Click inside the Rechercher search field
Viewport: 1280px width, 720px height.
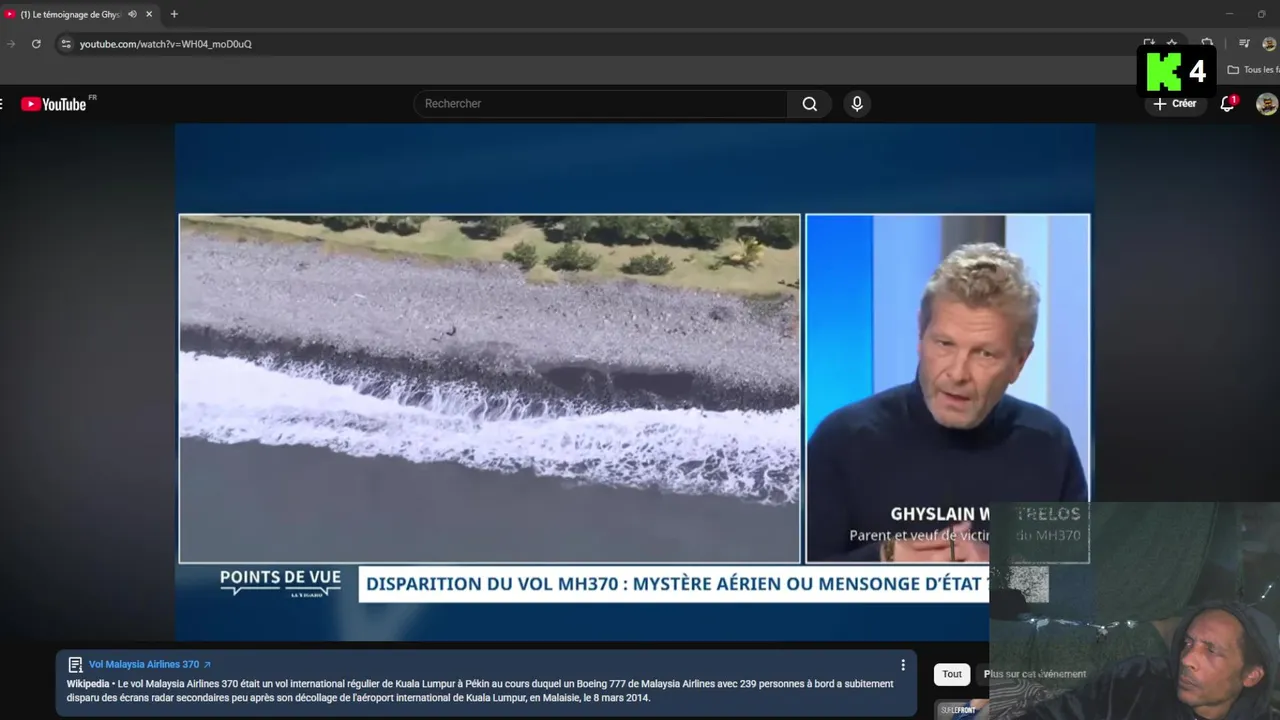click(x=600, y=104)
